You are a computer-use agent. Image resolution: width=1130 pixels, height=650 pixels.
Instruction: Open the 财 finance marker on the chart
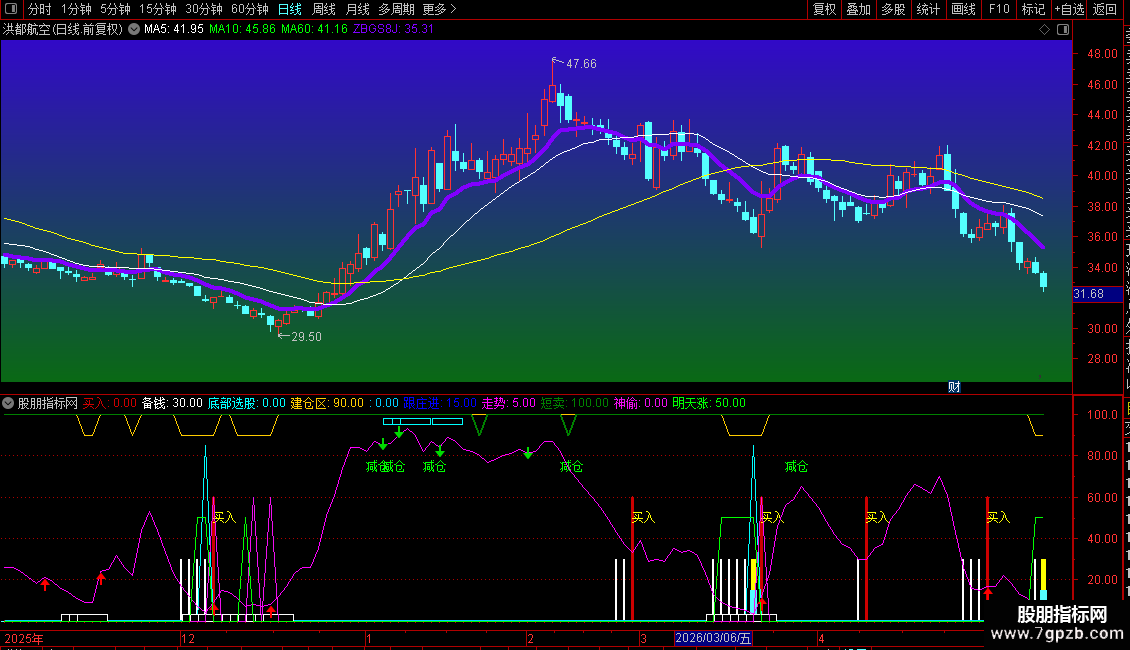click(954, 387)
